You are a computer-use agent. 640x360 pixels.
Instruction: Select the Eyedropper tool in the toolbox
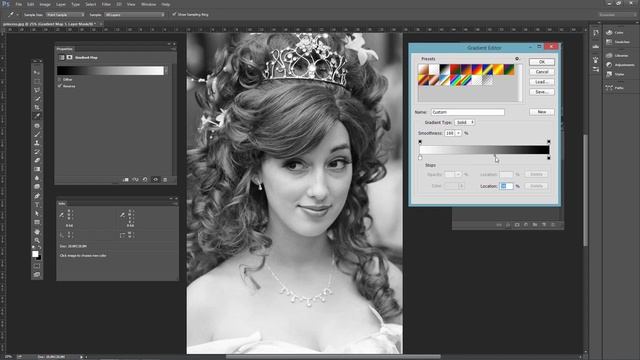click(37, 116)
